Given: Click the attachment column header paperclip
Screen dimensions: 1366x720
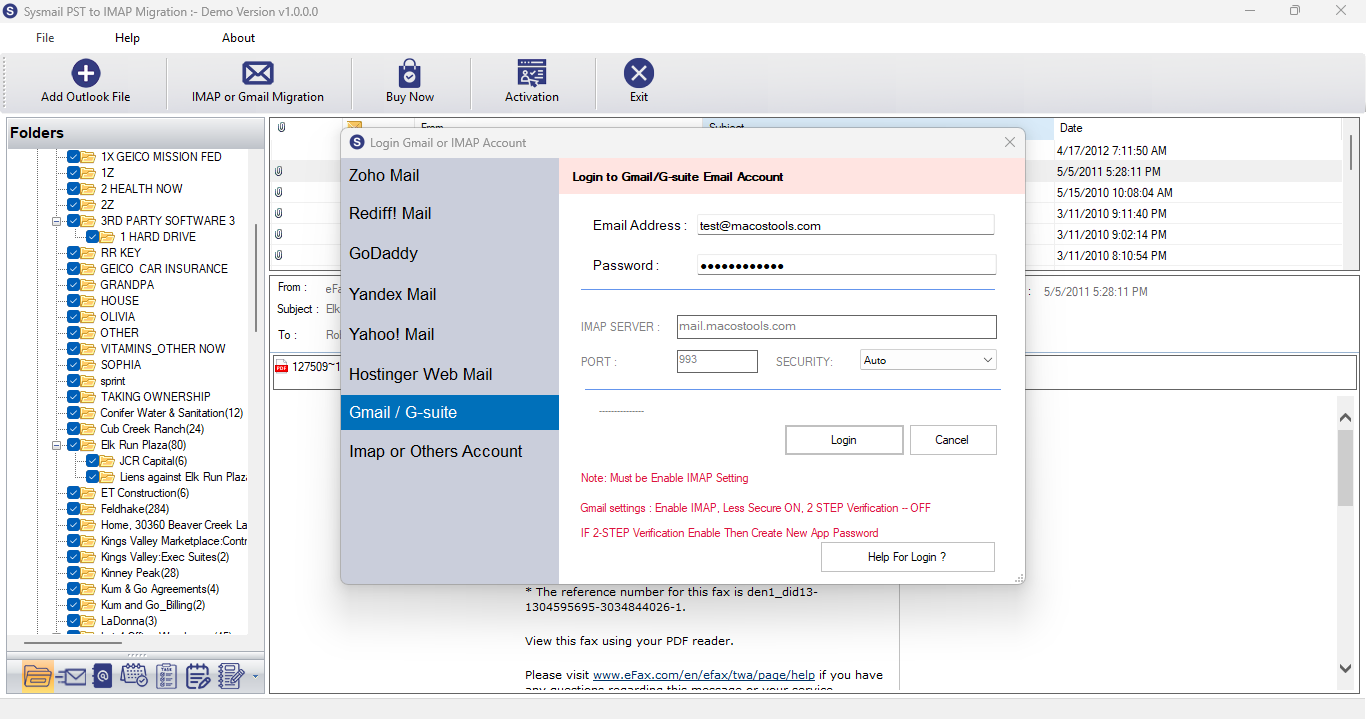Looking at the screenshot, I should click(282, 128).
